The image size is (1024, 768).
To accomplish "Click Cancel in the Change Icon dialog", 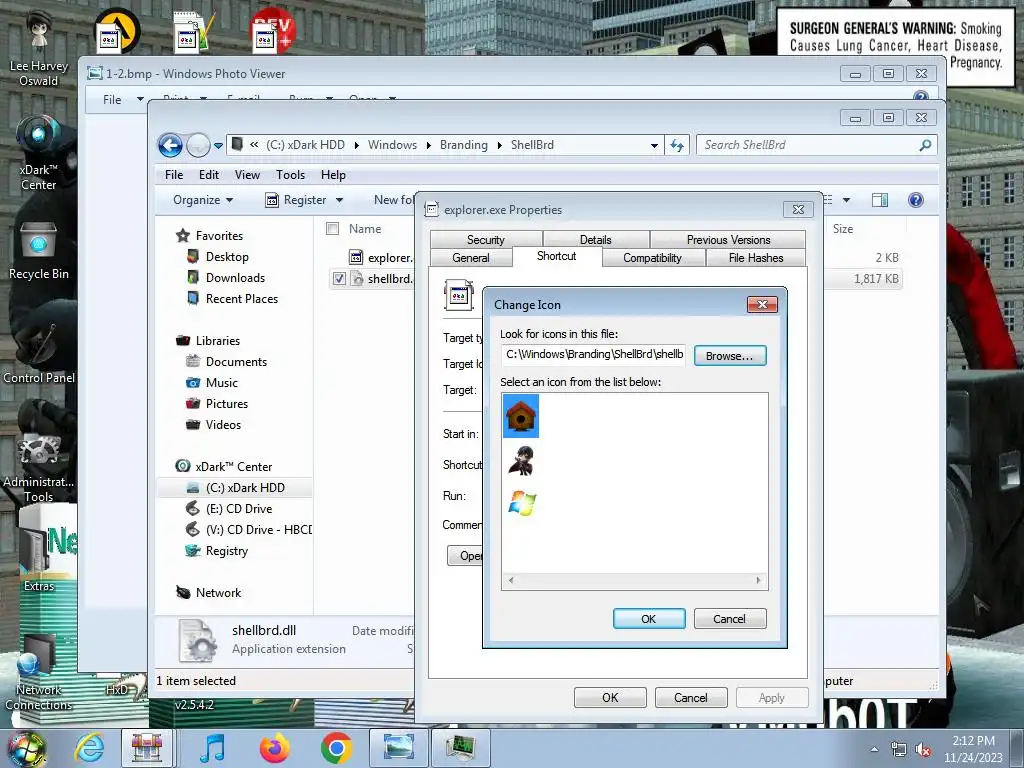I will [x=729, y=618].
